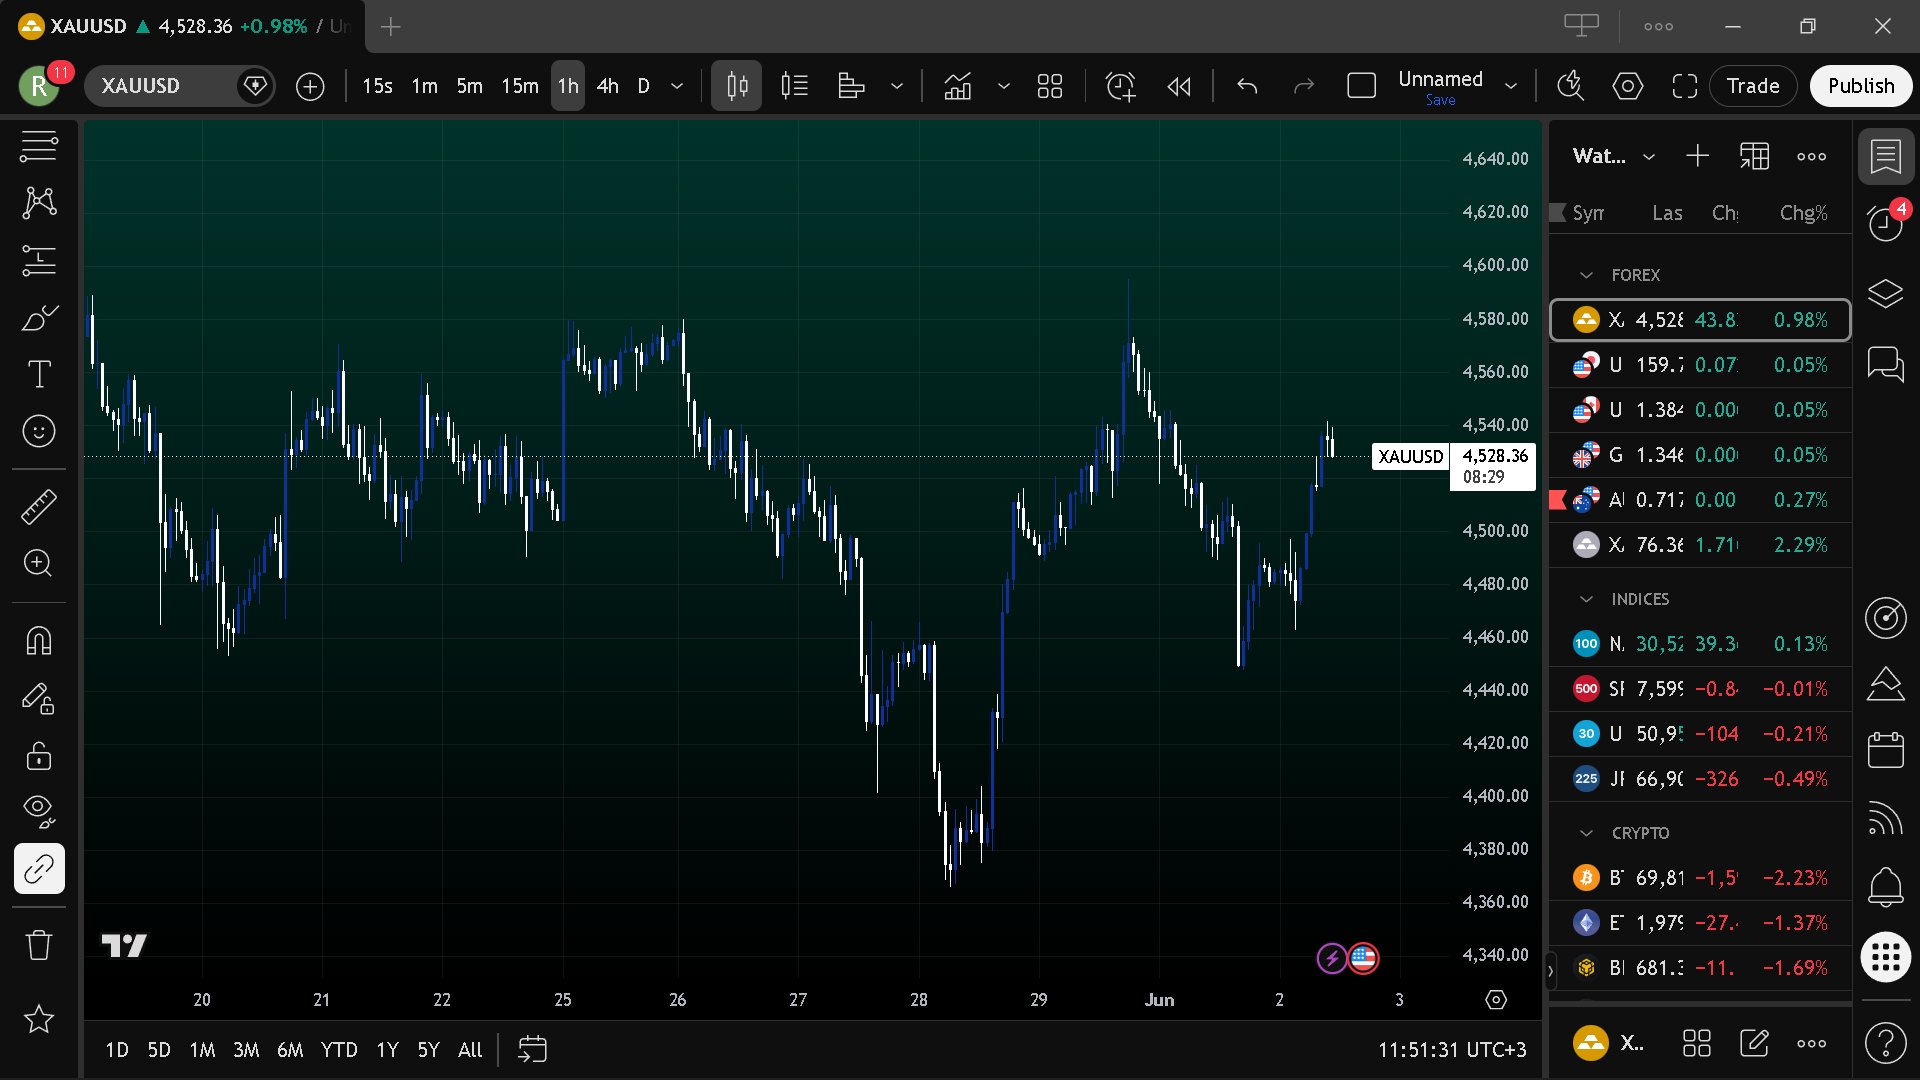Viewport: 1920px width, 1080px height.
Task: Add a symbol to the watchlist
Action: (x=1697, y=156)
